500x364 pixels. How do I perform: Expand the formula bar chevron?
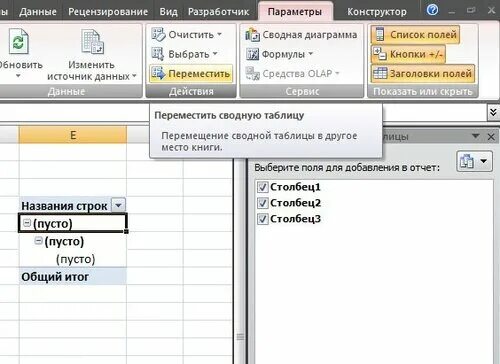[x=493, y=112]
